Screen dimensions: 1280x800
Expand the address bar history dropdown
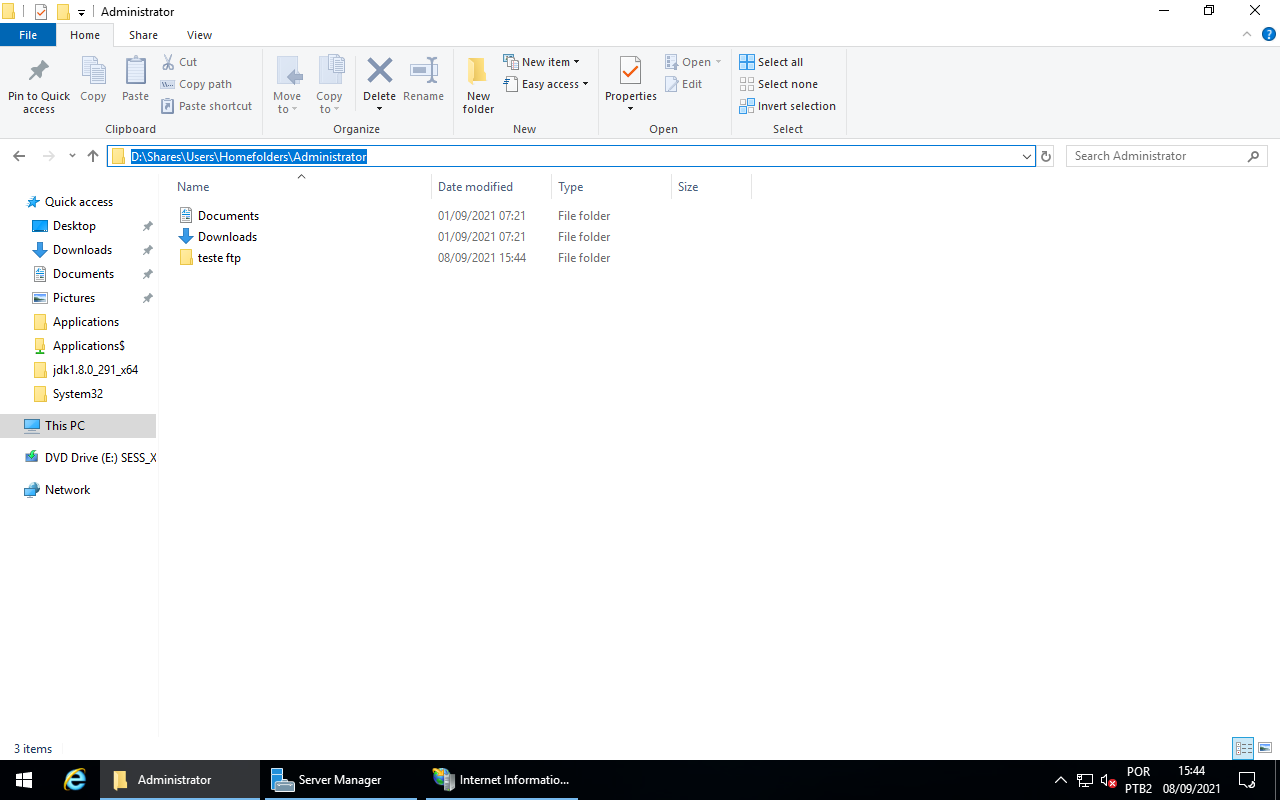(x=1026, y=156)
